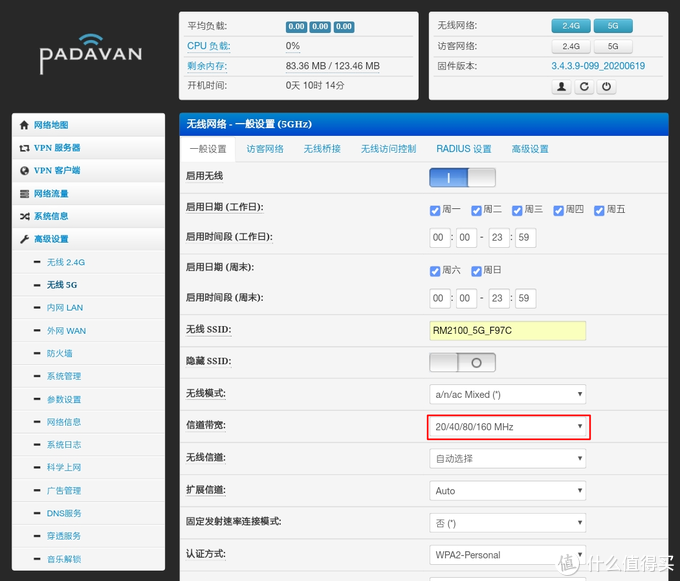Image resolution: width=680 pixels, height=581 pixels.
Task: Expand the 无线模式 dropdown
Action: (508, 394)
